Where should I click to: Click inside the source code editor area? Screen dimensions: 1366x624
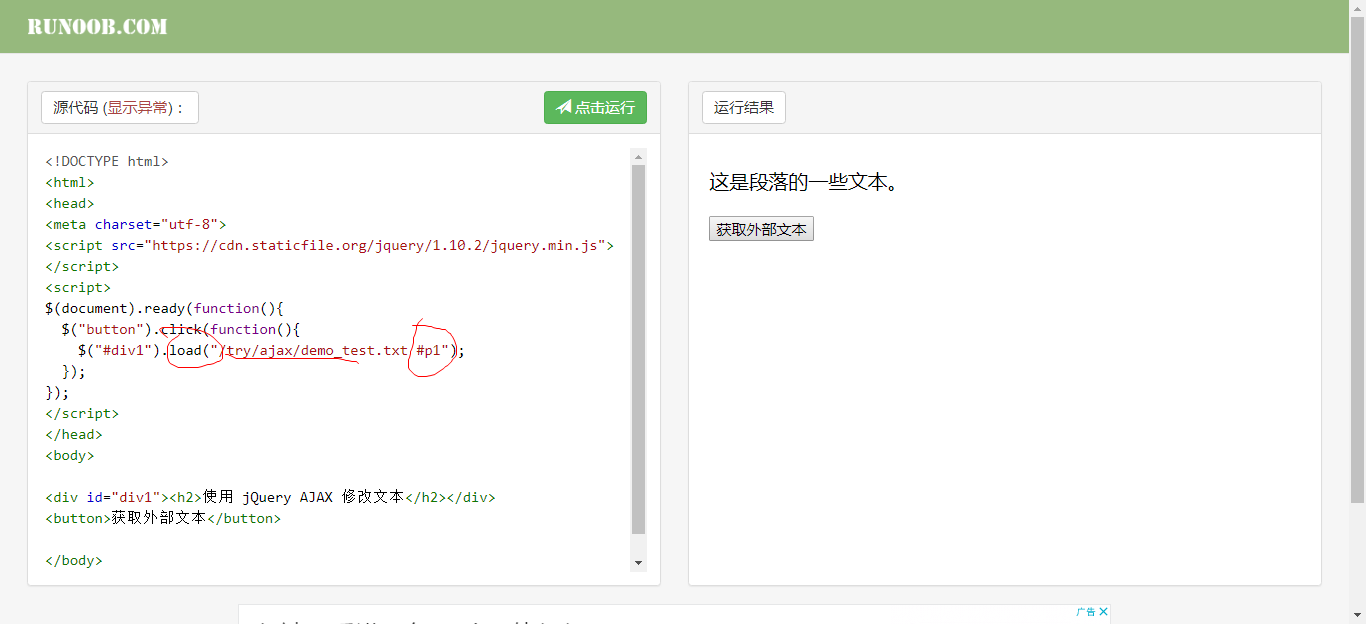coord(338,360)
